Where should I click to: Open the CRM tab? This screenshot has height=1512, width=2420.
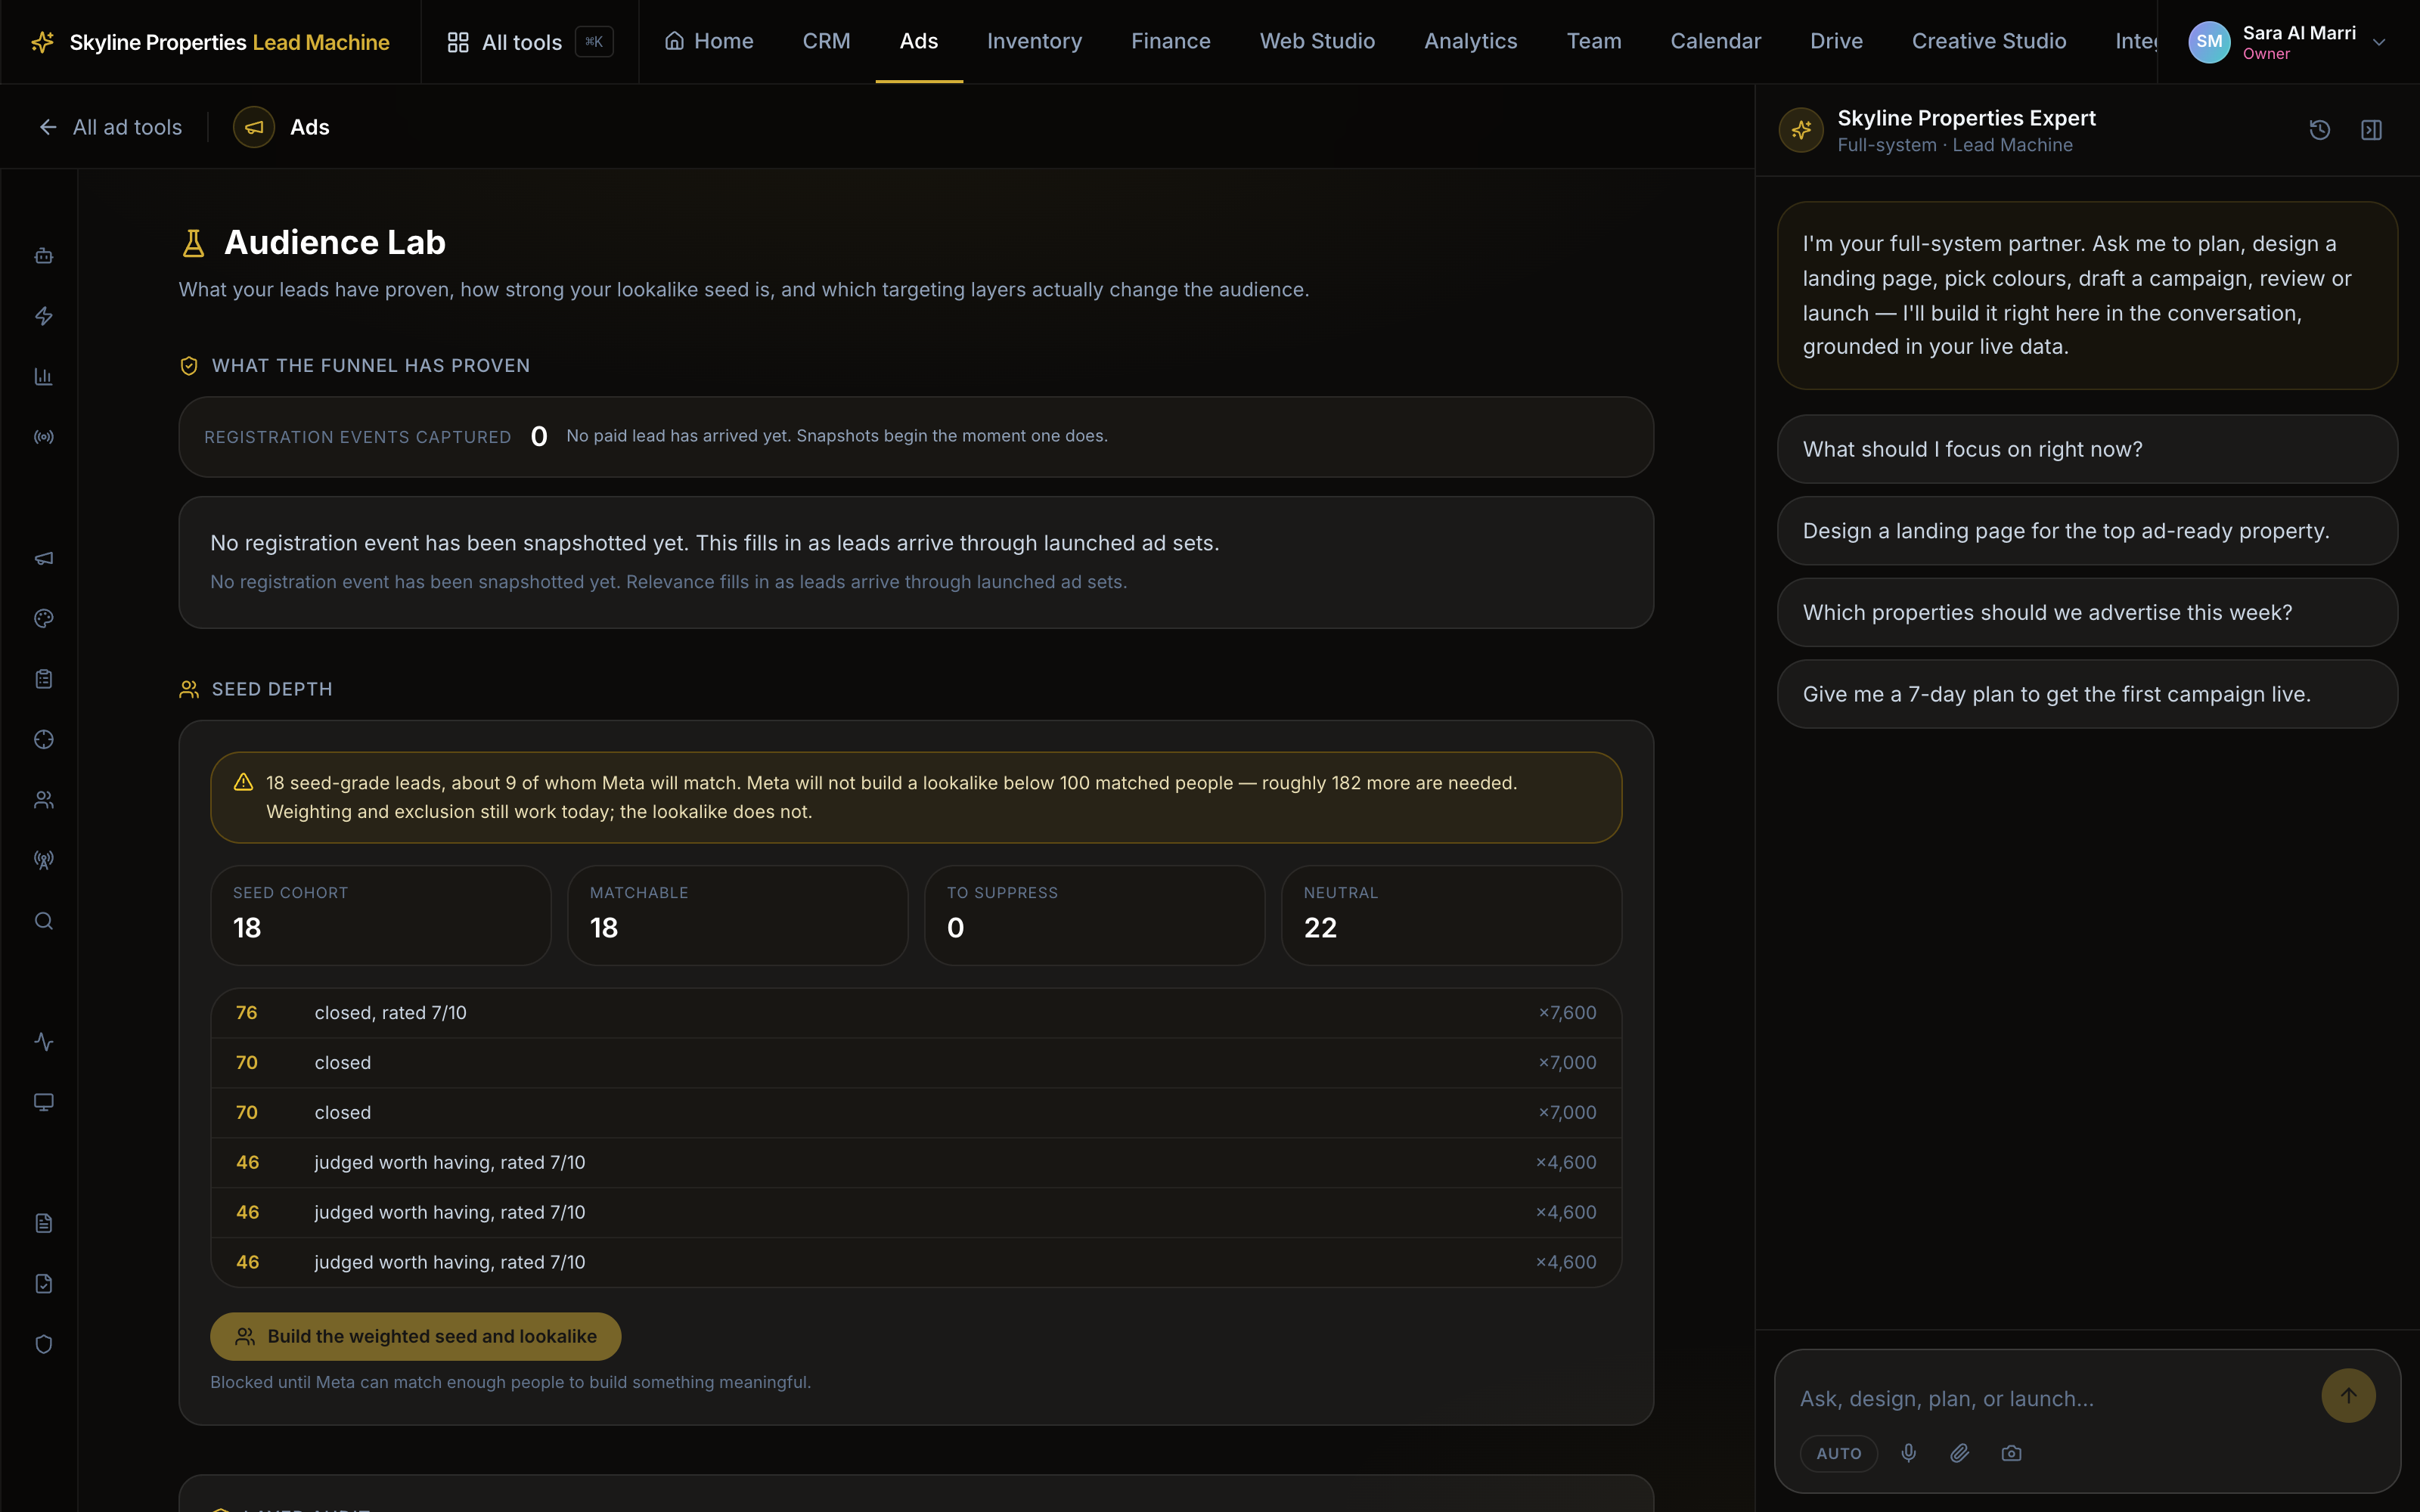[826, 41]
